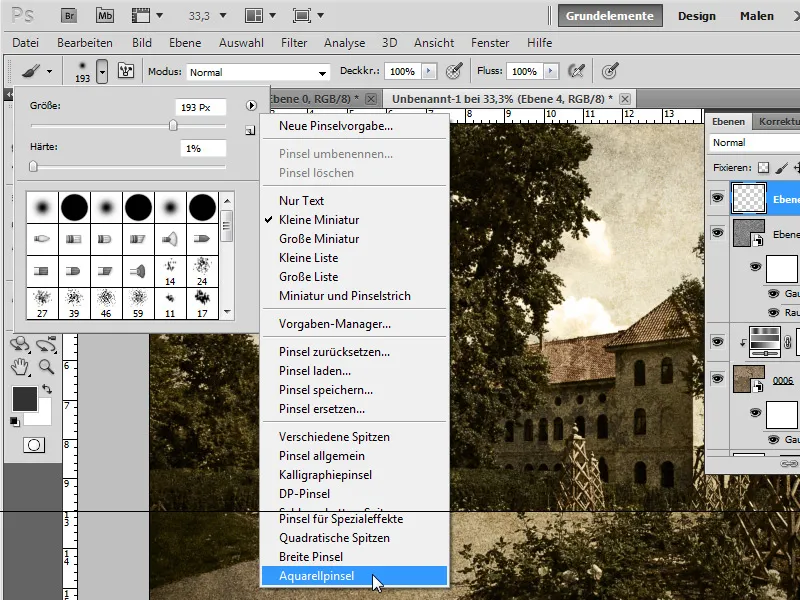The width and height of the screenshot is (800, 600).
Task: Hide the gradient adjustment layer
Action: (717, 341)
